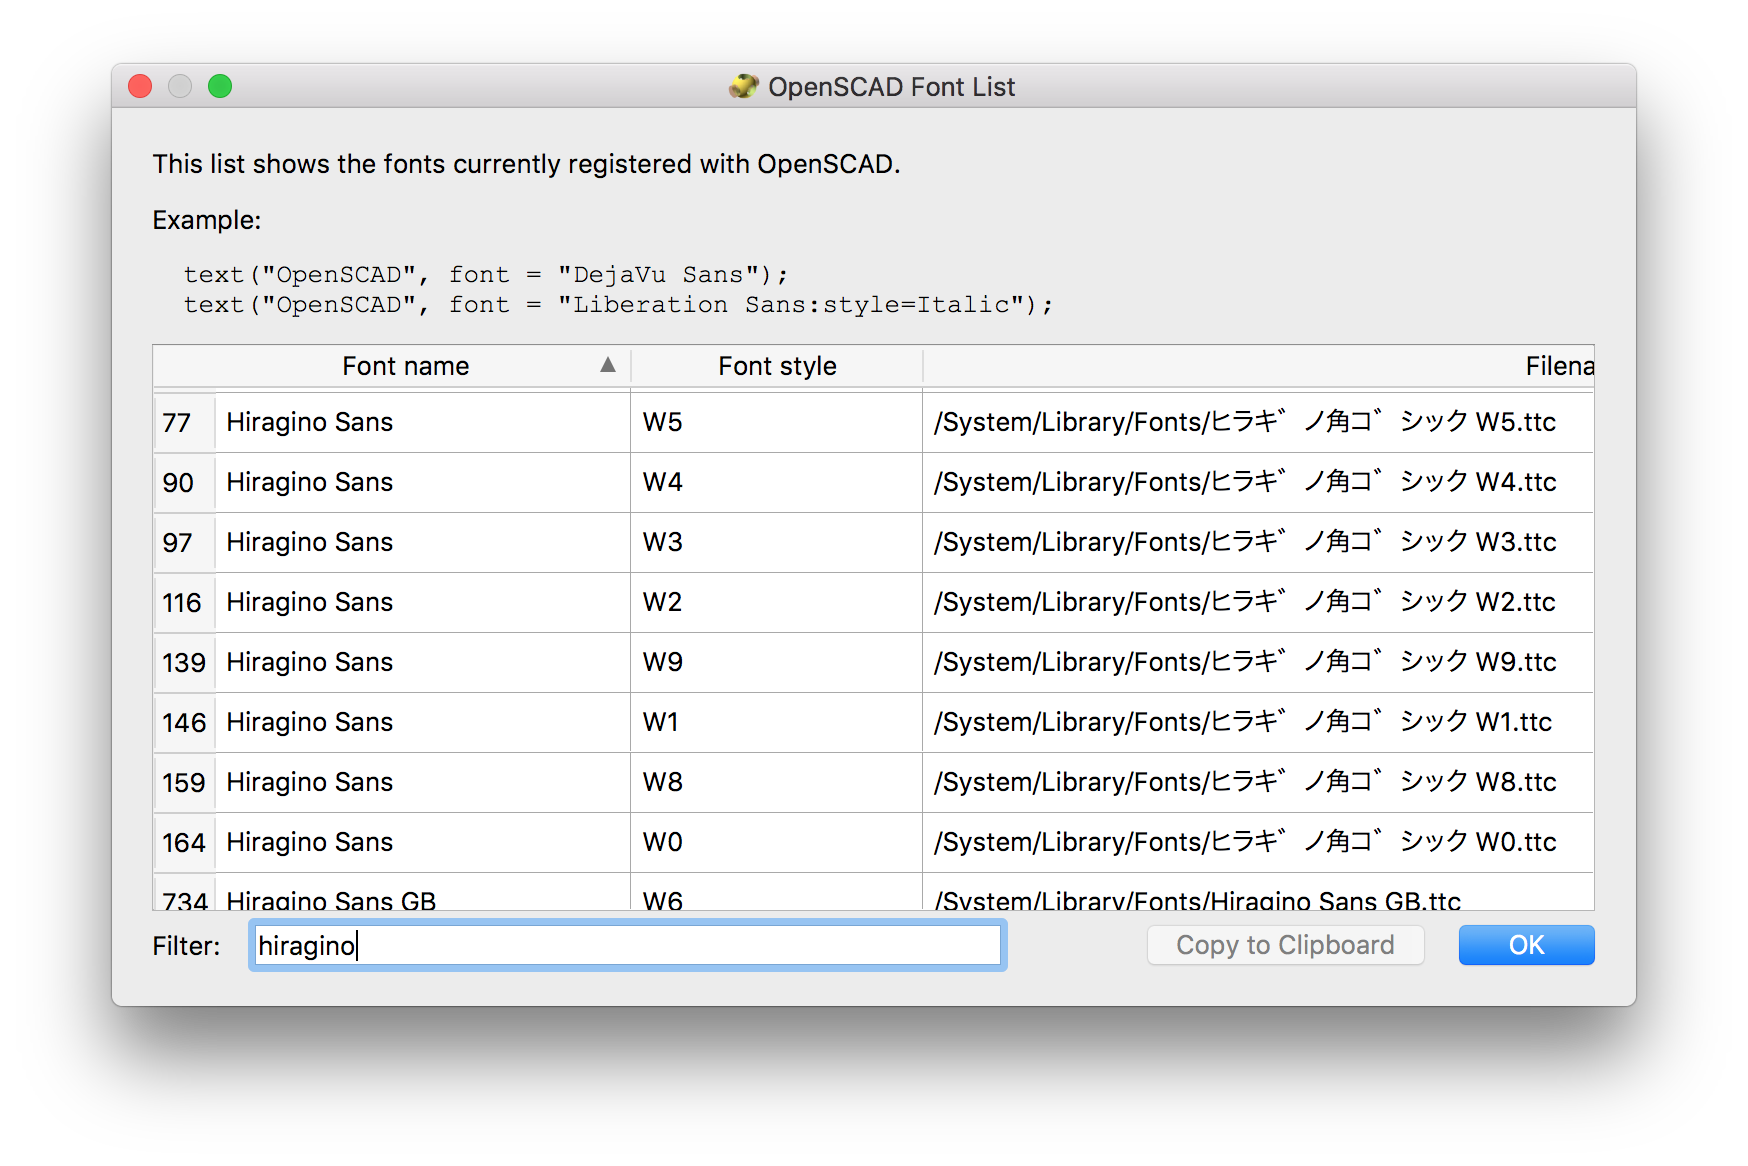This screenshot has height=1166, width=1748.
Task: Select the file path ending in W2.ttc
Action: coord(1258,603)
